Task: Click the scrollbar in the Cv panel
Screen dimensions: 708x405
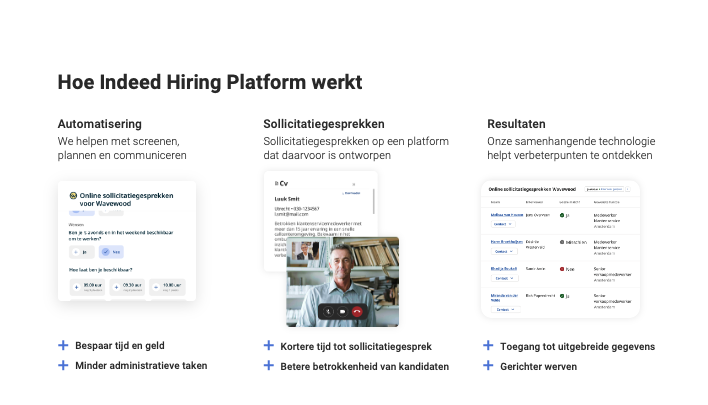Action: (373, 201)
